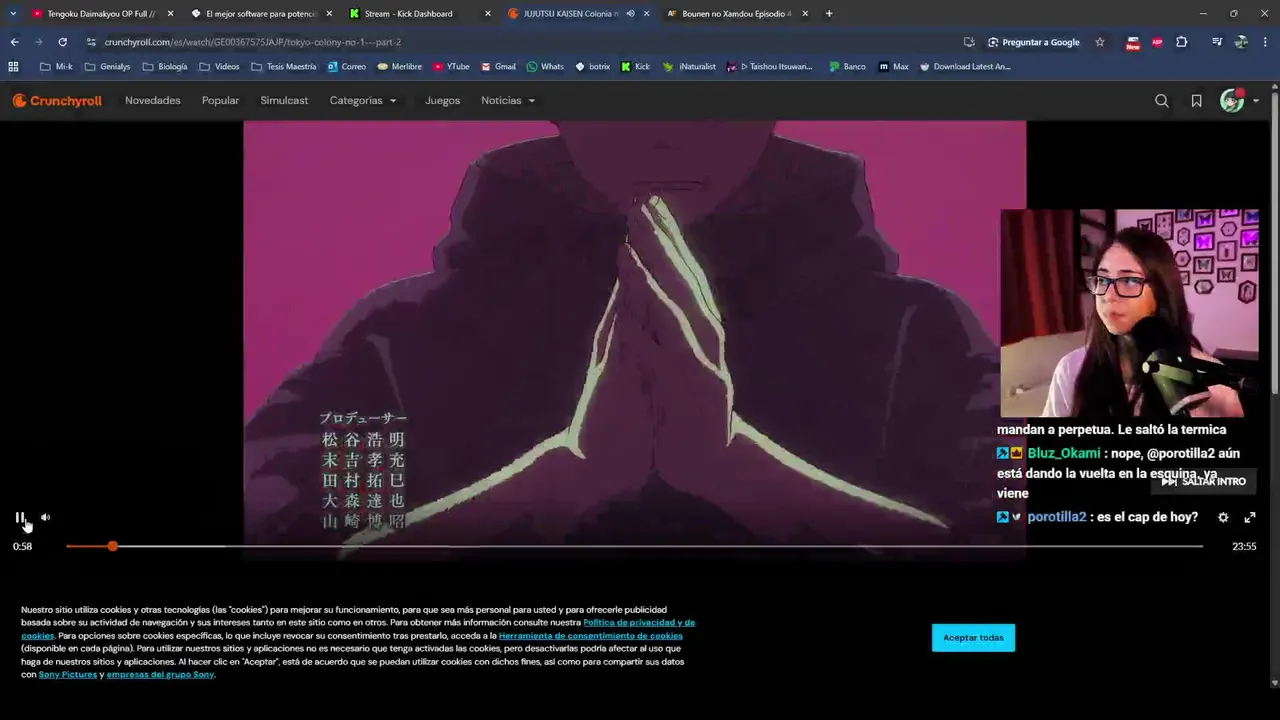Mute the video volume

pyautogui.click(x=45, y=517)
